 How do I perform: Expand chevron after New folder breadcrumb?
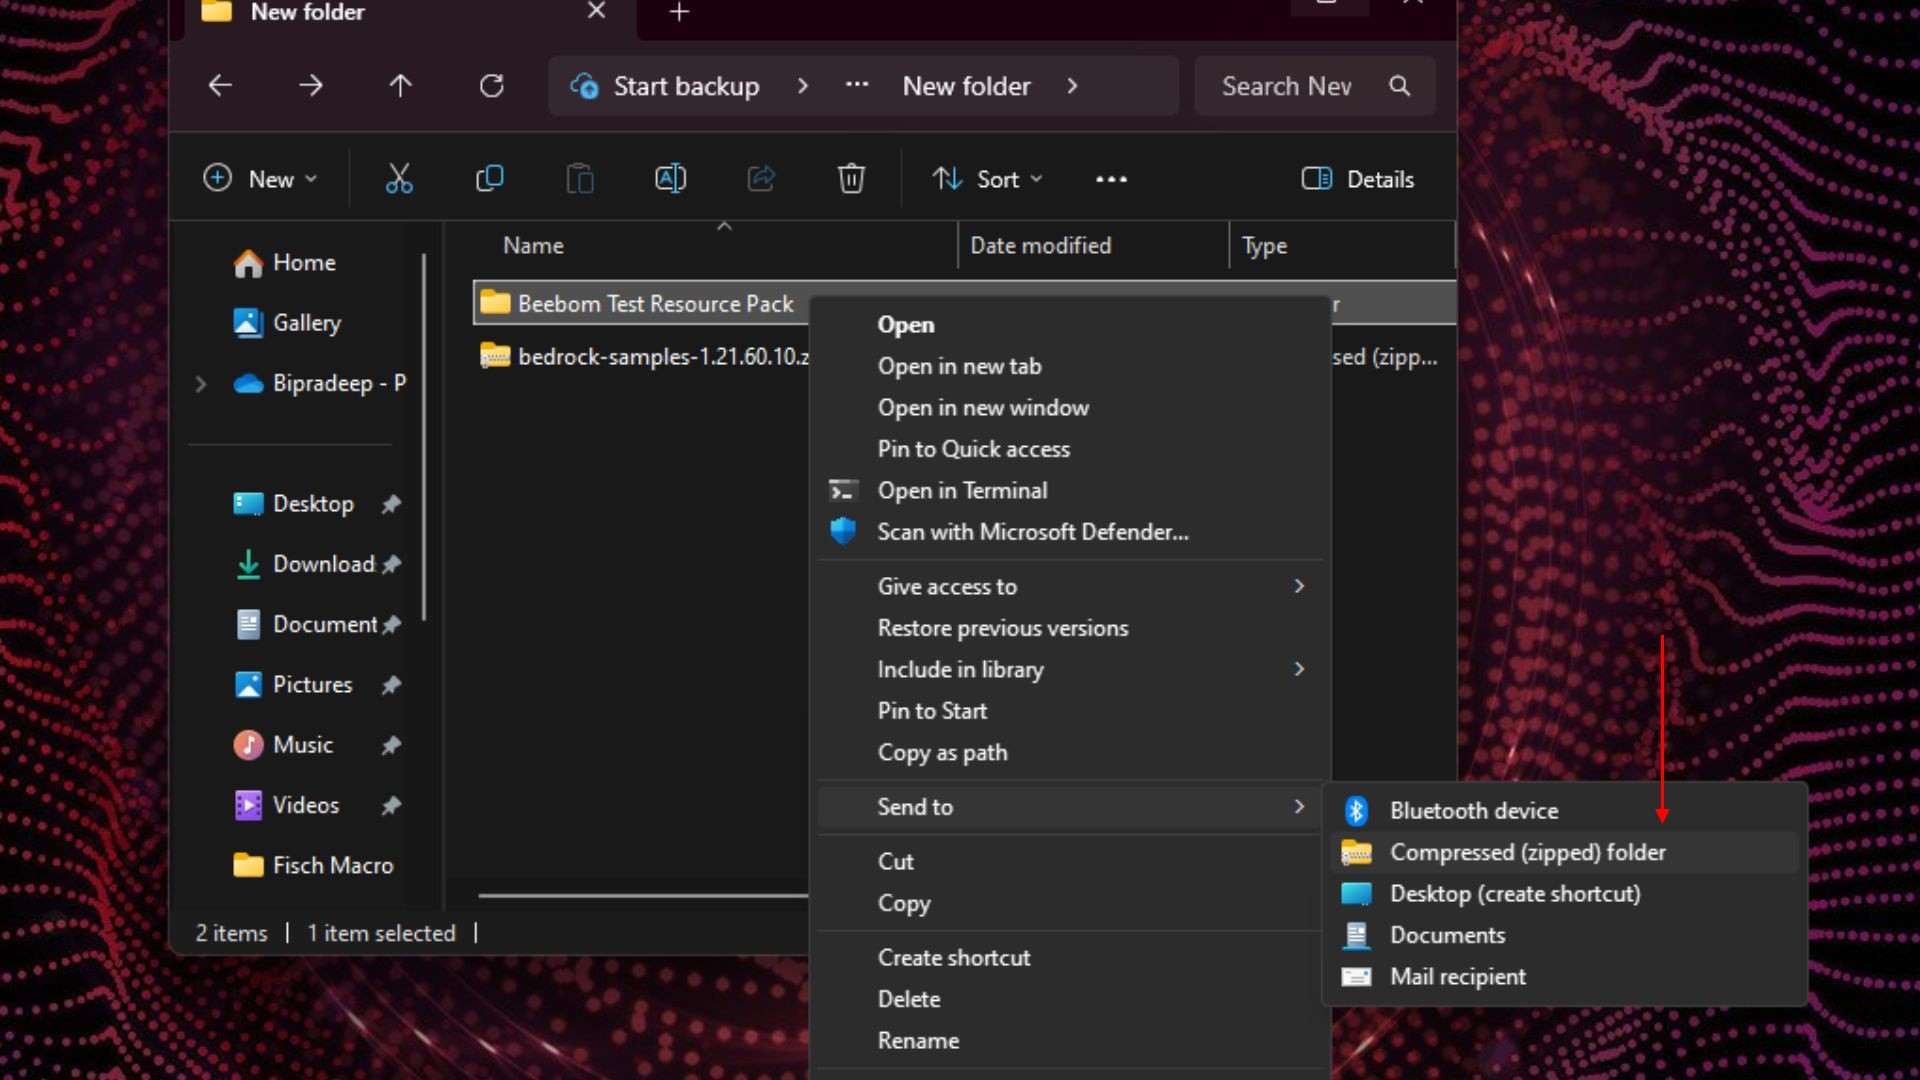[1072, 86]
